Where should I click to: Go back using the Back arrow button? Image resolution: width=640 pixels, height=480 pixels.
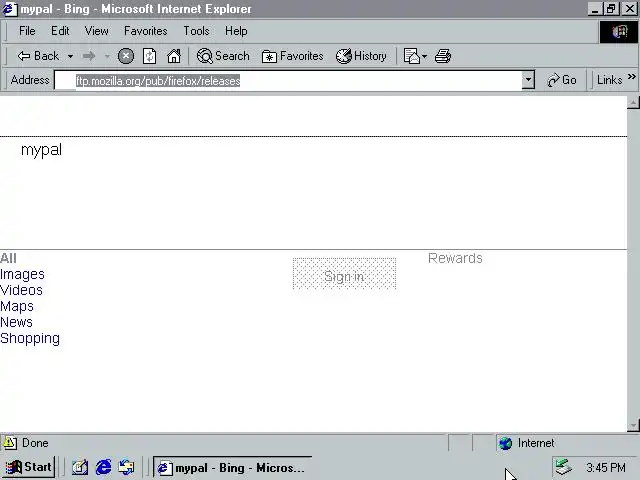pos(38,56)
